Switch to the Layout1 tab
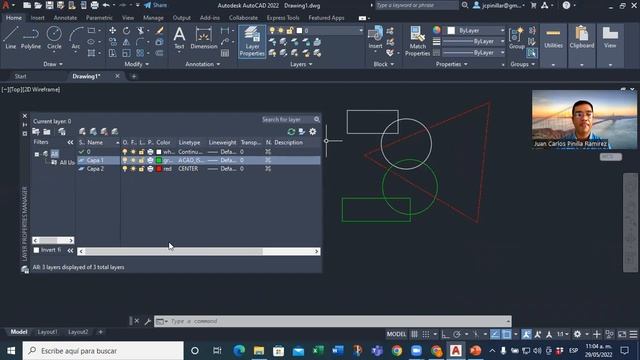 click(47, 332)
